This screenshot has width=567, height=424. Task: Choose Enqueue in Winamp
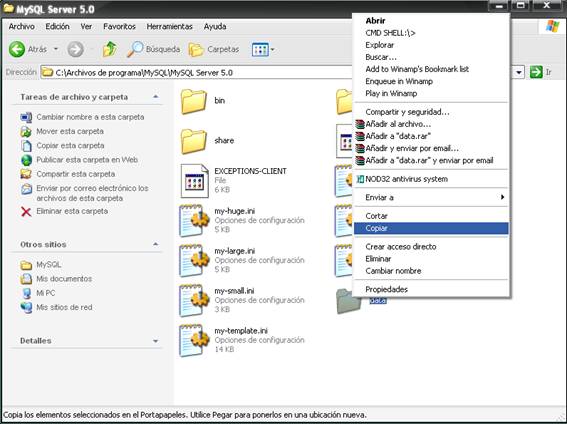pos(431,81)
